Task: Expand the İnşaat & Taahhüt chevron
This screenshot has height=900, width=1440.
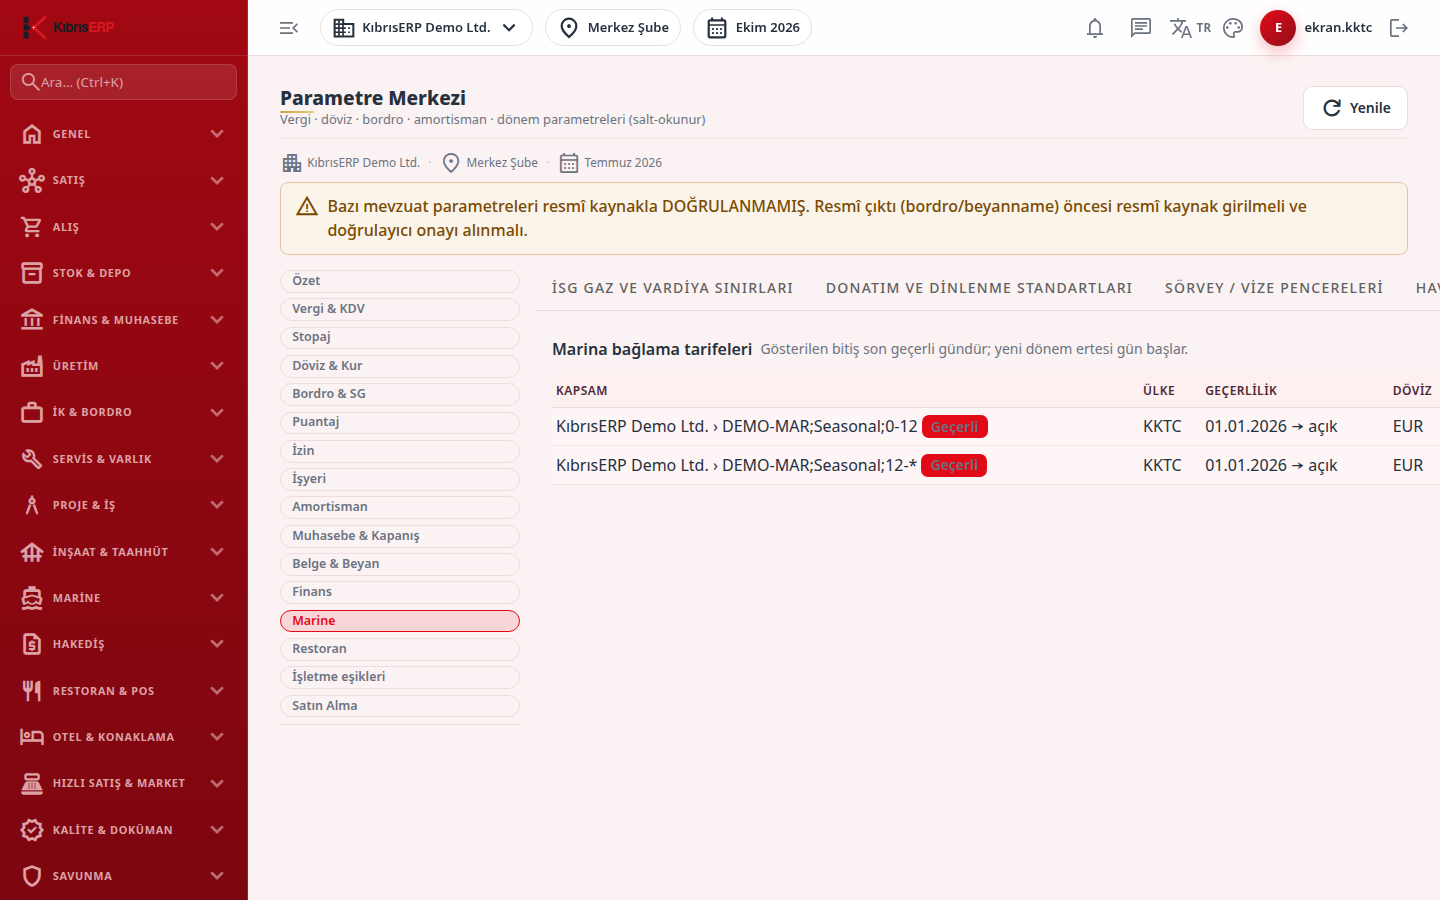Action: tap(217, 552)
